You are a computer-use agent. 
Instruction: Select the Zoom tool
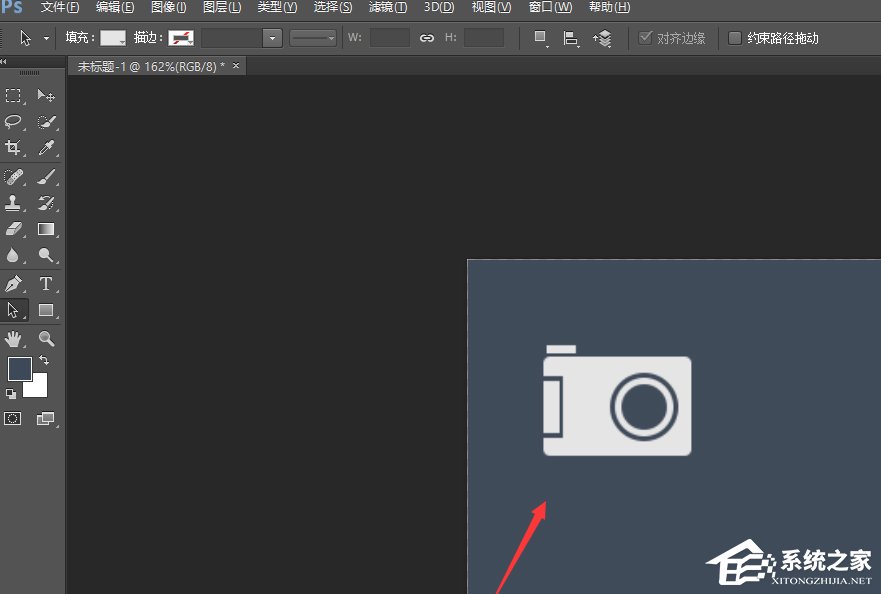(46, 338)
